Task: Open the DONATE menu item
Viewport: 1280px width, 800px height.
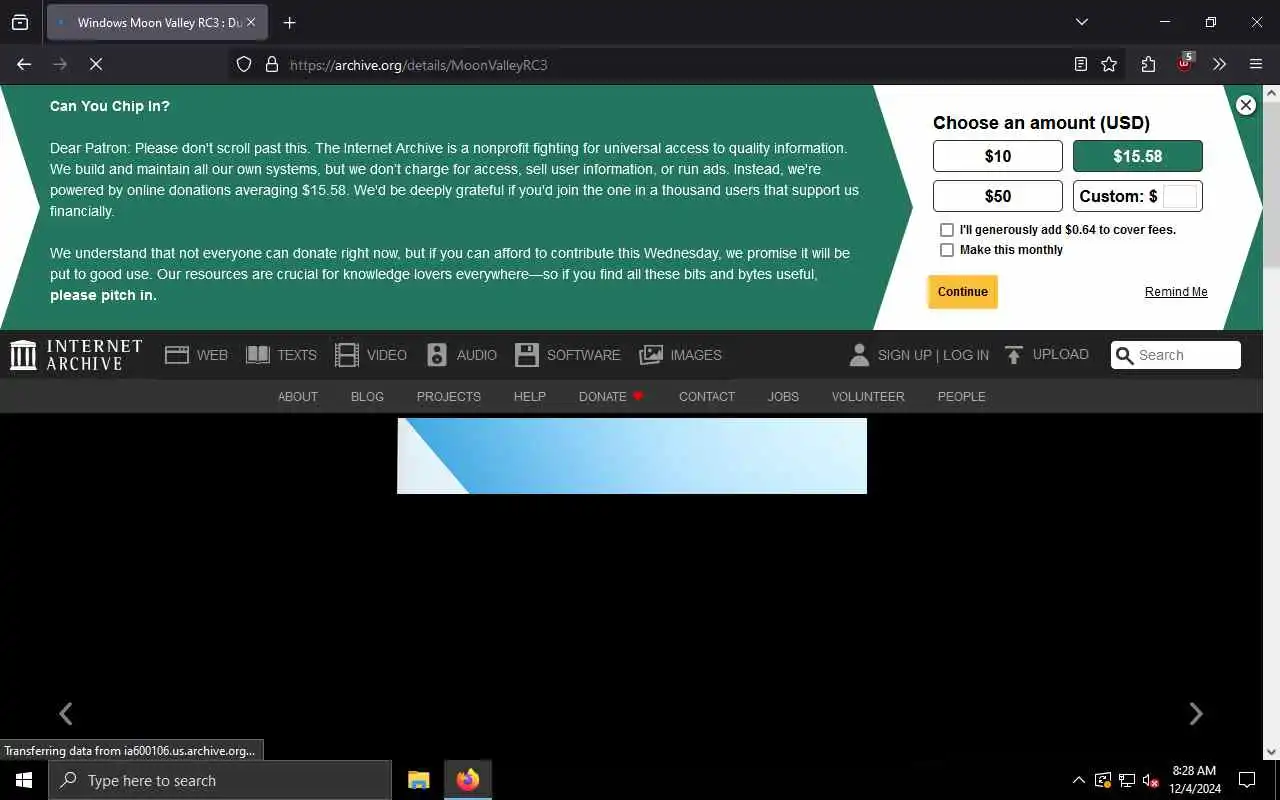Action: (x=611, y=397)
